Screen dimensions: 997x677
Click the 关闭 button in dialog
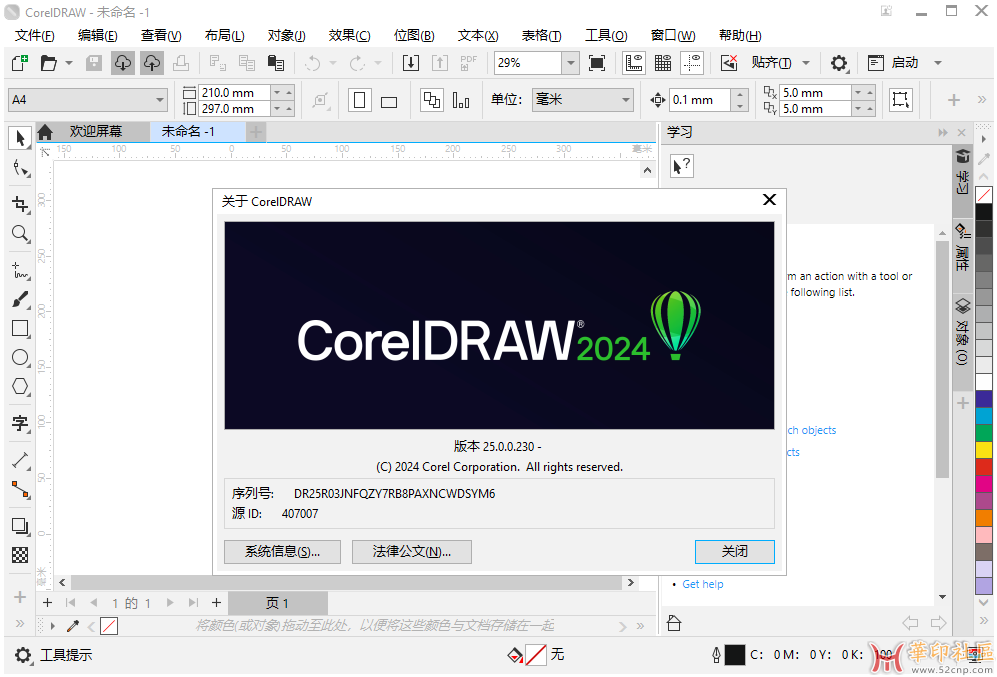point(734,552)
